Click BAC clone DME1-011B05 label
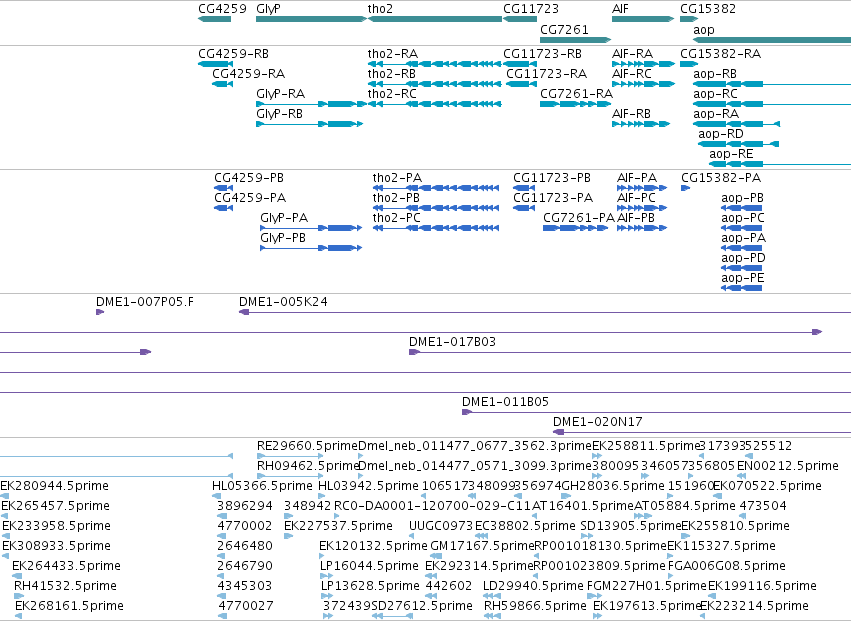 (x=505, y=402)
